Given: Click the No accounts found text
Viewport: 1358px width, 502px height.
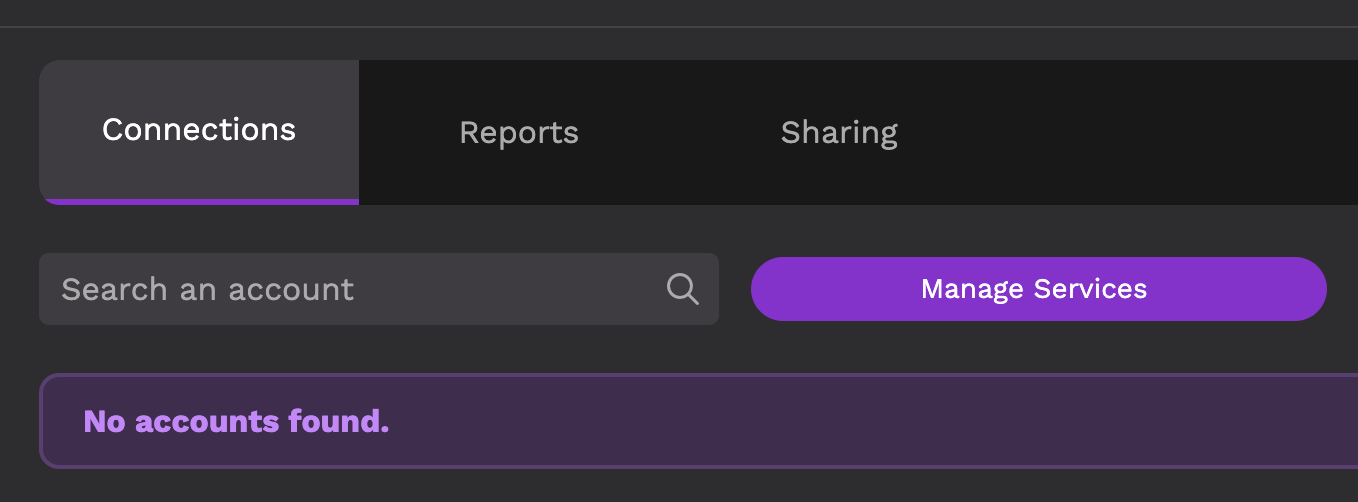Looking at the screenshot, I should coord(236,421).
